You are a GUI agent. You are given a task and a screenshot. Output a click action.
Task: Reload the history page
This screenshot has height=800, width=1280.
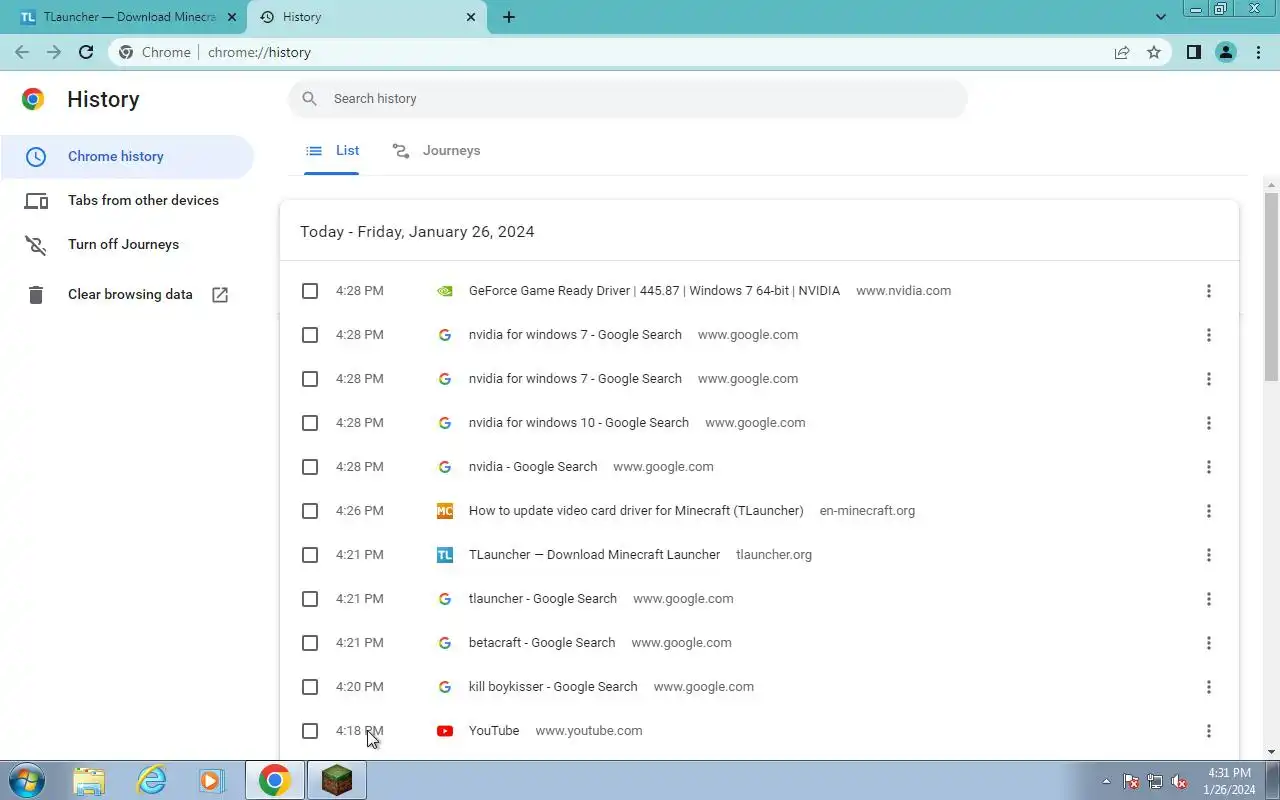click(86, 52)
